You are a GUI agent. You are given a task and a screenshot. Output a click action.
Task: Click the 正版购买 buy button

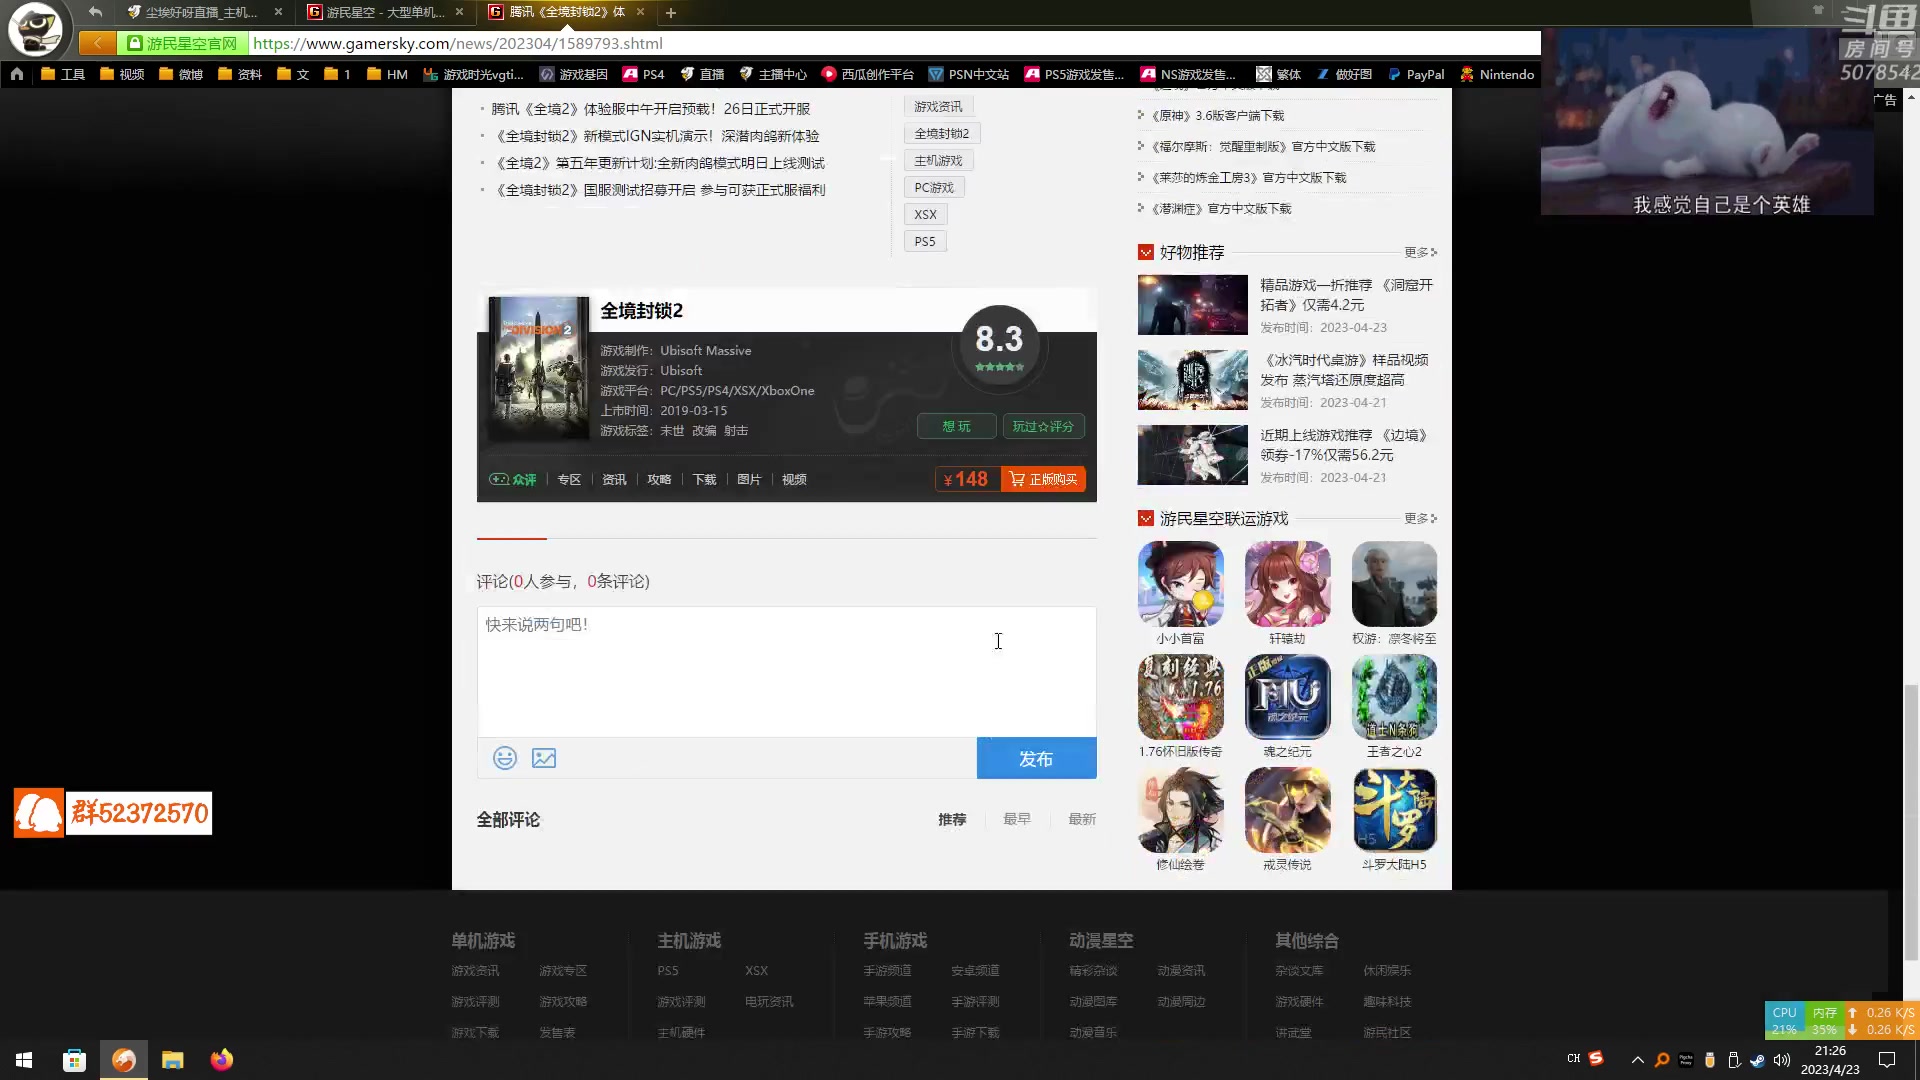pyautogui.click(x=1043, y=479)
